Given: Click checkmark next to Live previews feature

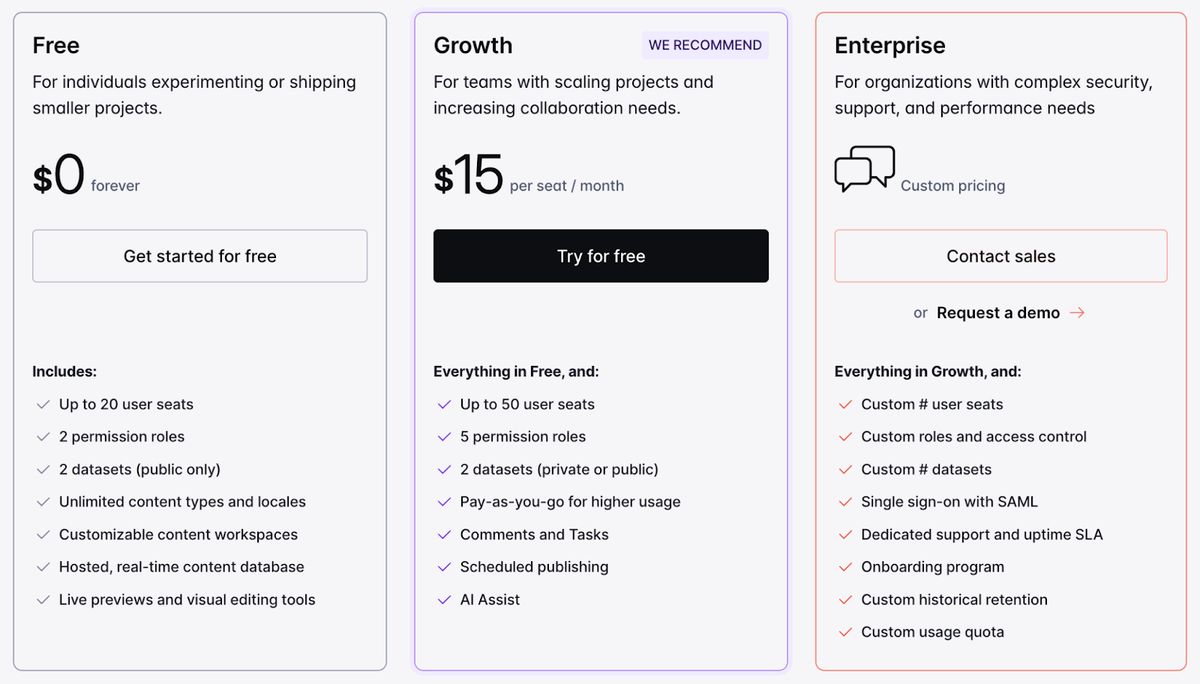Looking at the screenshot, I should click(43, 600).
